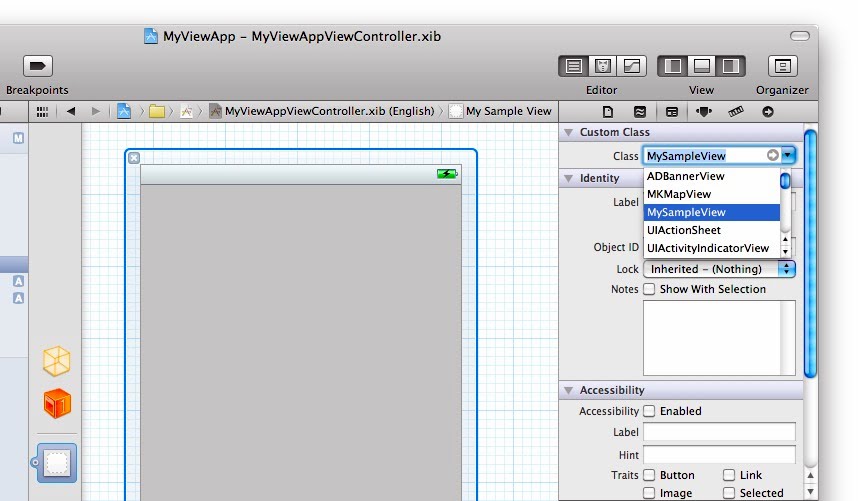Select the File's Owner placeholder cube
The height and width of the screenshot is (501, 858).
pos(57,361)
